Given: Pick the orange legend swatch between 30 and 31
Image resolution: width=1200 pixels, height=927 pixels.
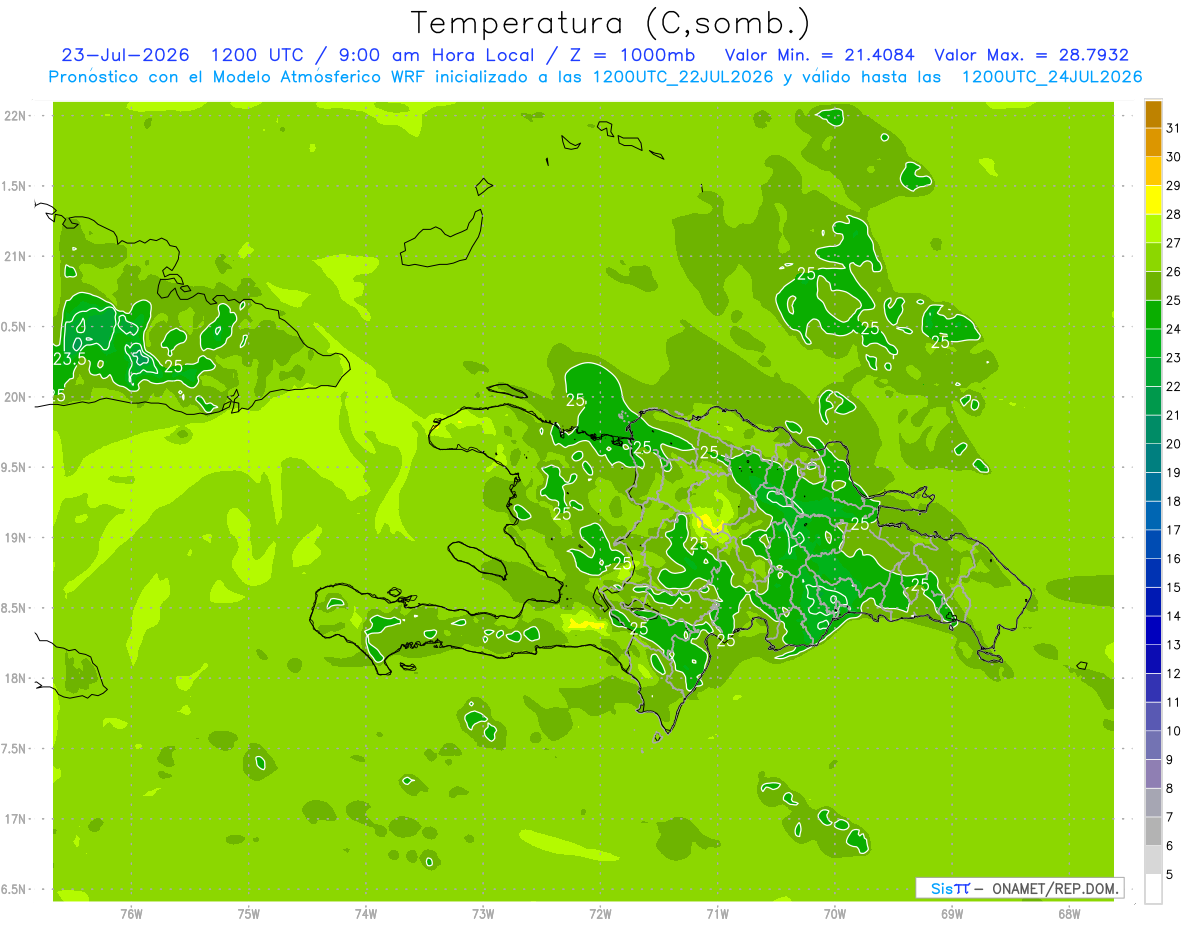Looking at the screenshot, I should (x=1153, y=143).
